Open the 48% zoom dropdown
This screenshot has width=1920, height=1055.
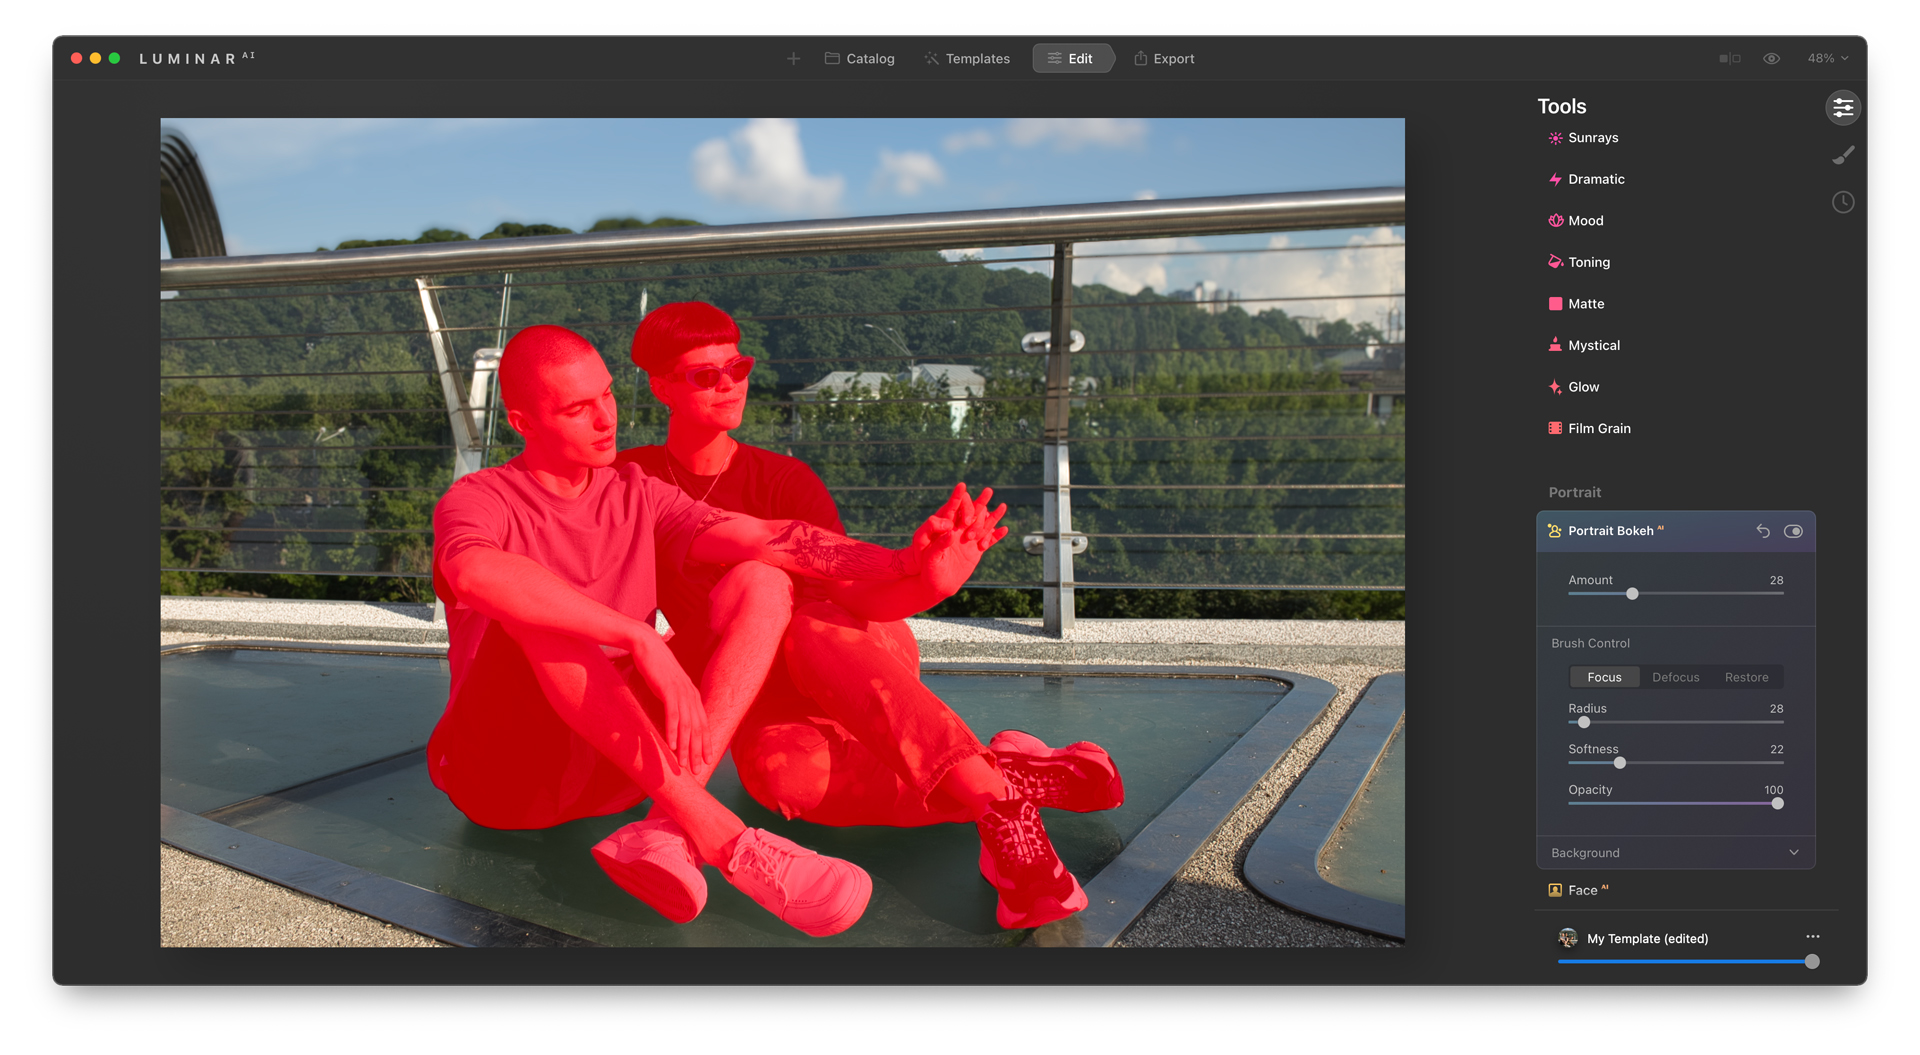[1828, 59]
